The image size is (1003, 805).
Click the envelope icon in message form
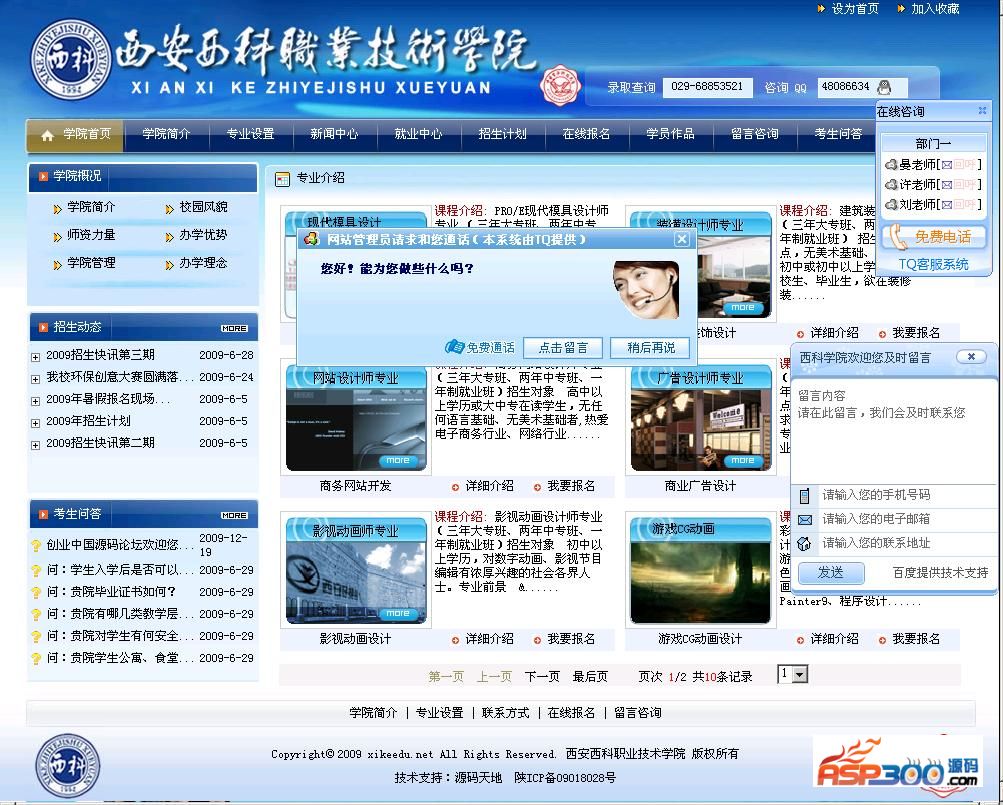805,520
